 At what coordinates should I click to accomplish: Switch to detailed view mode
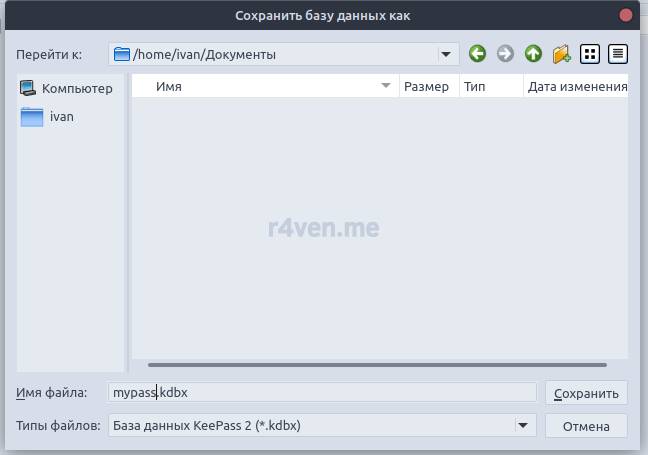click(x=618, y=54)
